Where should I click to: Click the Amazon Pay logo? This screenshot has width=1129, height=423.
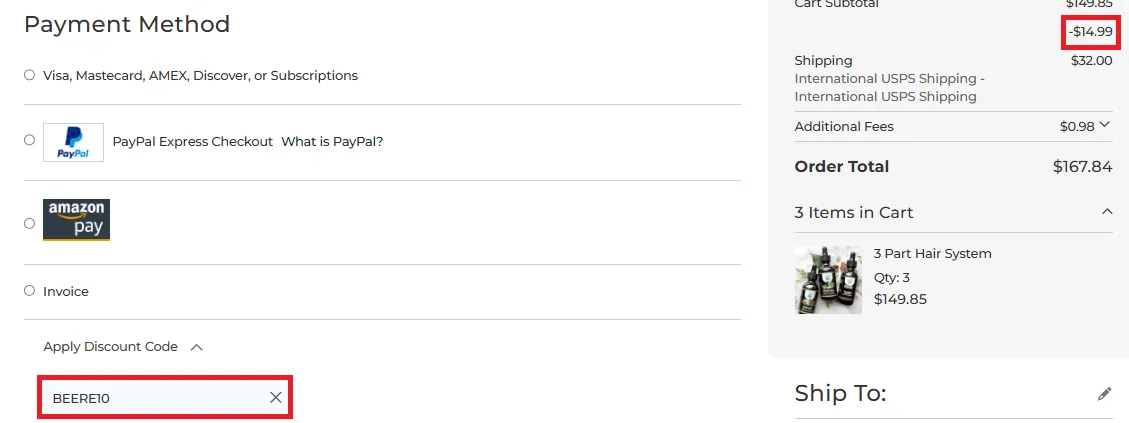point(76,220)
